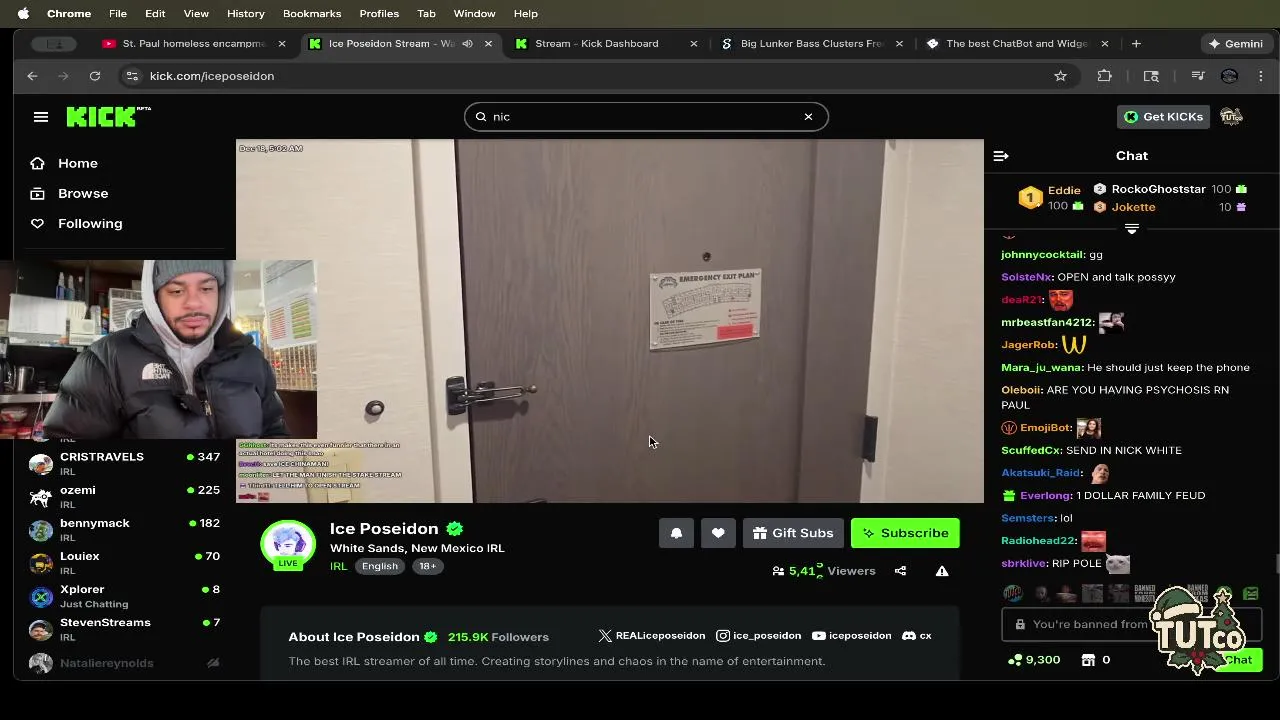The height and width of the screenshot is (720, 1280).
Task: Toggle notification bell for Ice Poseidon
Action: (676, 533)
